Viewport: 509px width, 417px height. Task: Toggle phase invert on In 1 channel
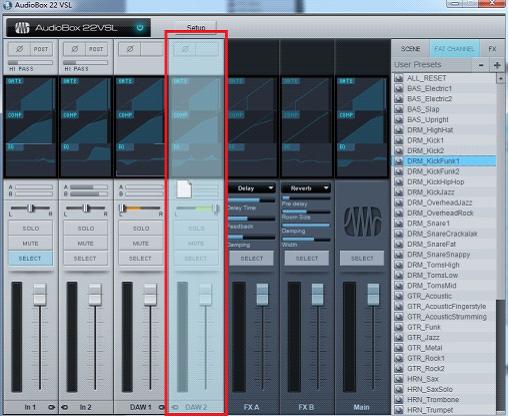click(x=19, y=49)
